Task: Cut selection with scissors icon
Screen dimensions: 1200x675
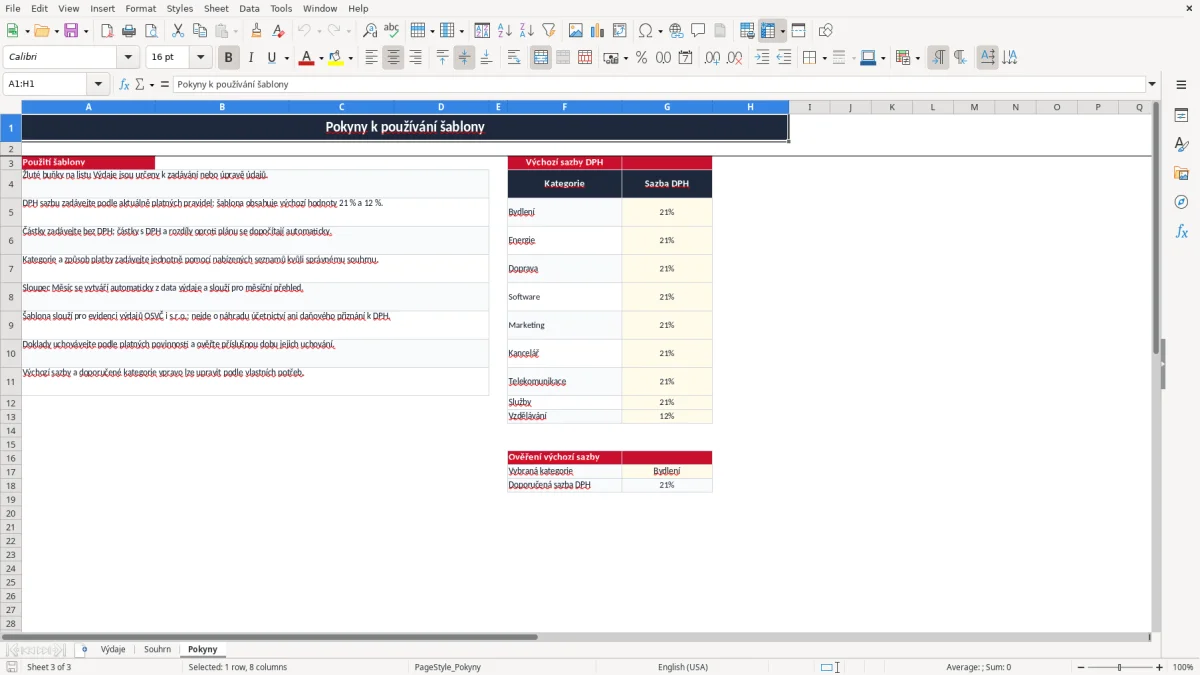Action: (178, 31)
